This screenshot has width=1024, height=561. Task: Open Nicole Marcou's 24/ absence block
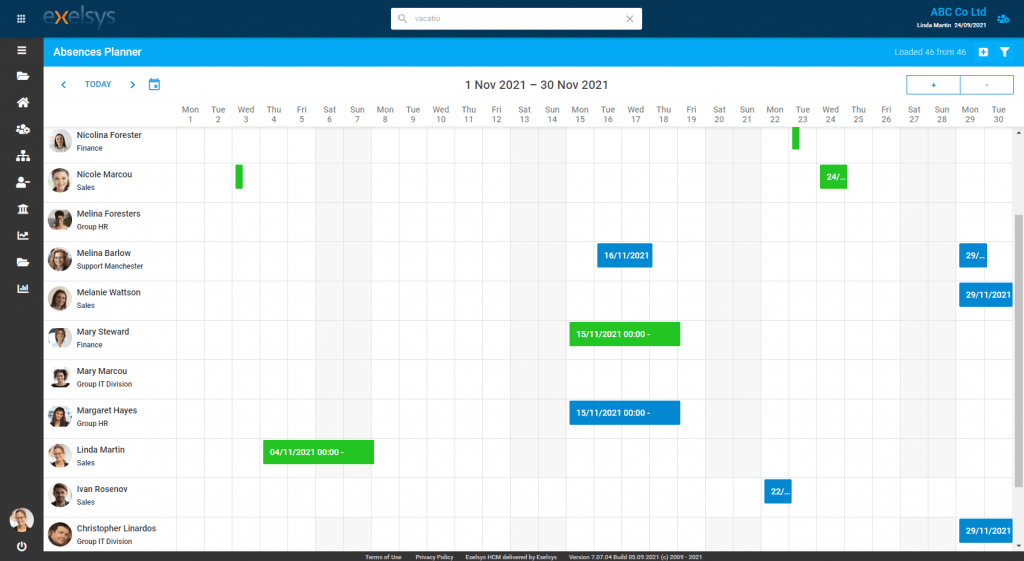pyautogui.click(x=833, y=177)
